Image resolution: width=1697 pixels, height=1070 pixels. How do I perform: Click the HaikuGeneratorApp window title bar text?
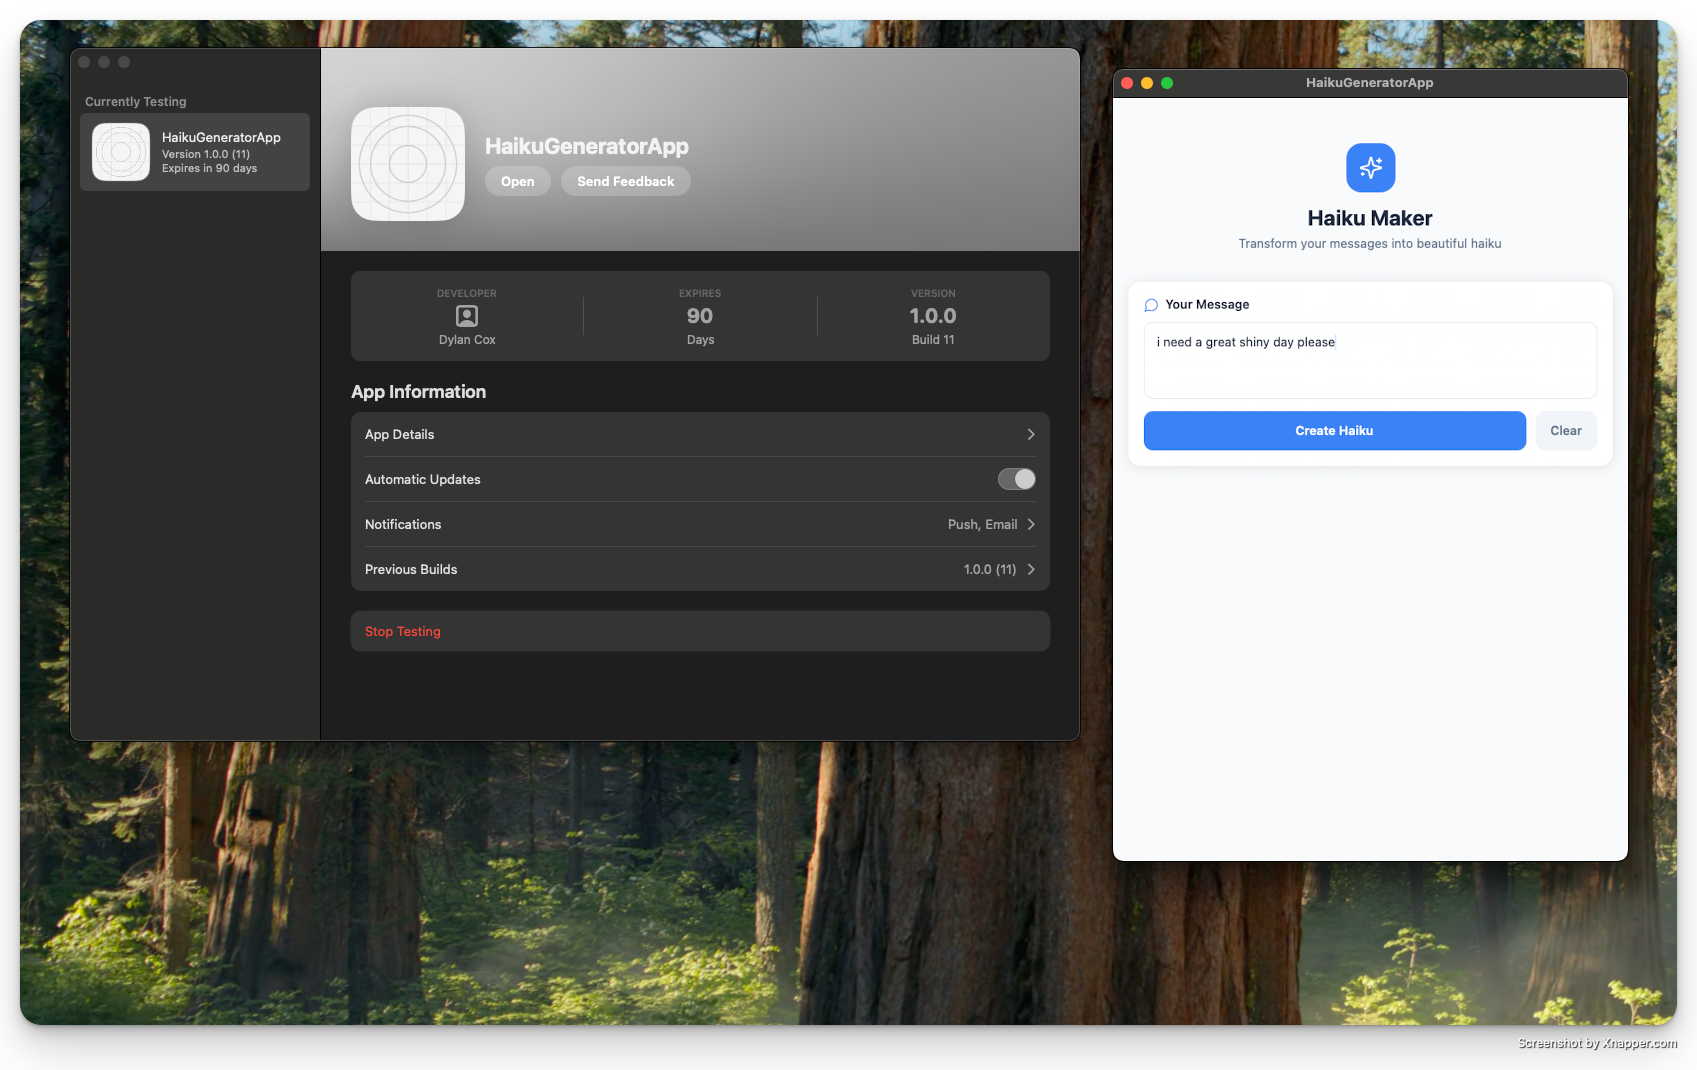(1370, 83)
